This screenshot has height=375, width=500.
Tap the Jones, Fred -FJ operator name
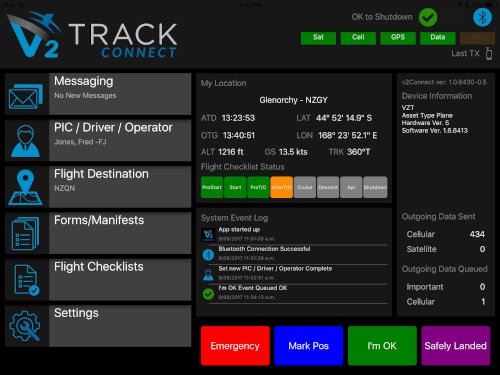(x=80, y=142)
